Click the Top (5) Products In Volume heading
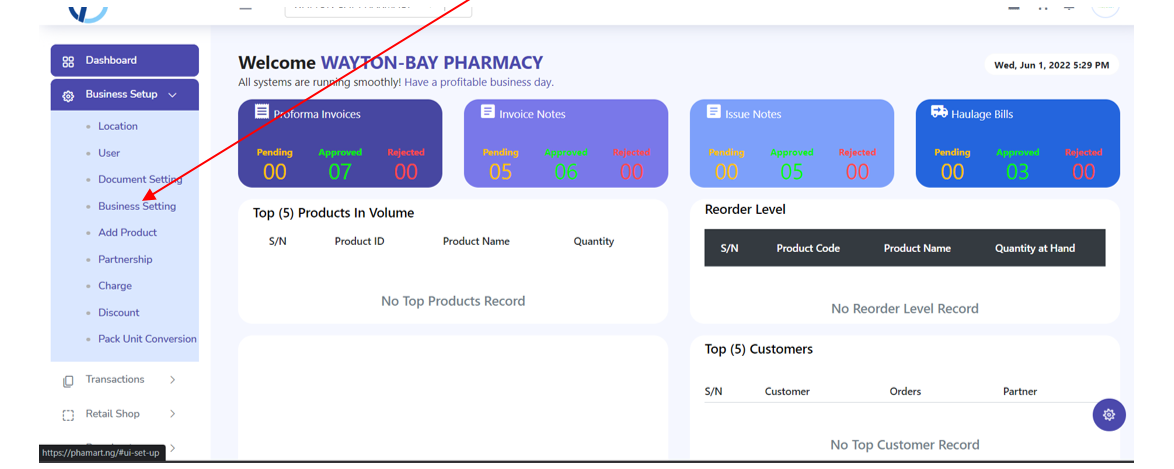Viewport: 1174px width, 469px height. click(333, 213)
